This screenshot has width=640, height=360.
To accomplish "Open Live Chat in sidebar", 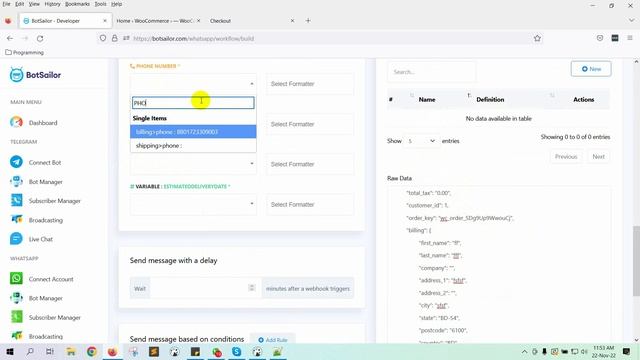I will pos(40,239).
